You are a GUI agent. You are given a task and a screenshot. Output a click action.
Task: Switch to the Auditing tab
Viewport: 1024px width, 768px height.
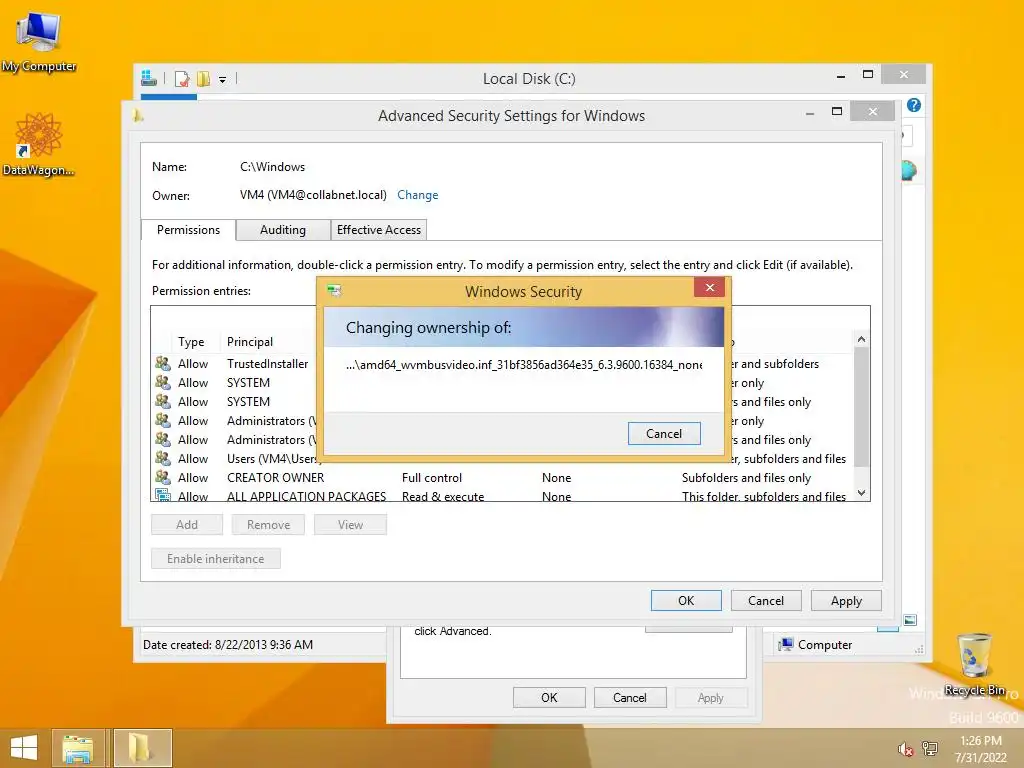coord(283,230)
